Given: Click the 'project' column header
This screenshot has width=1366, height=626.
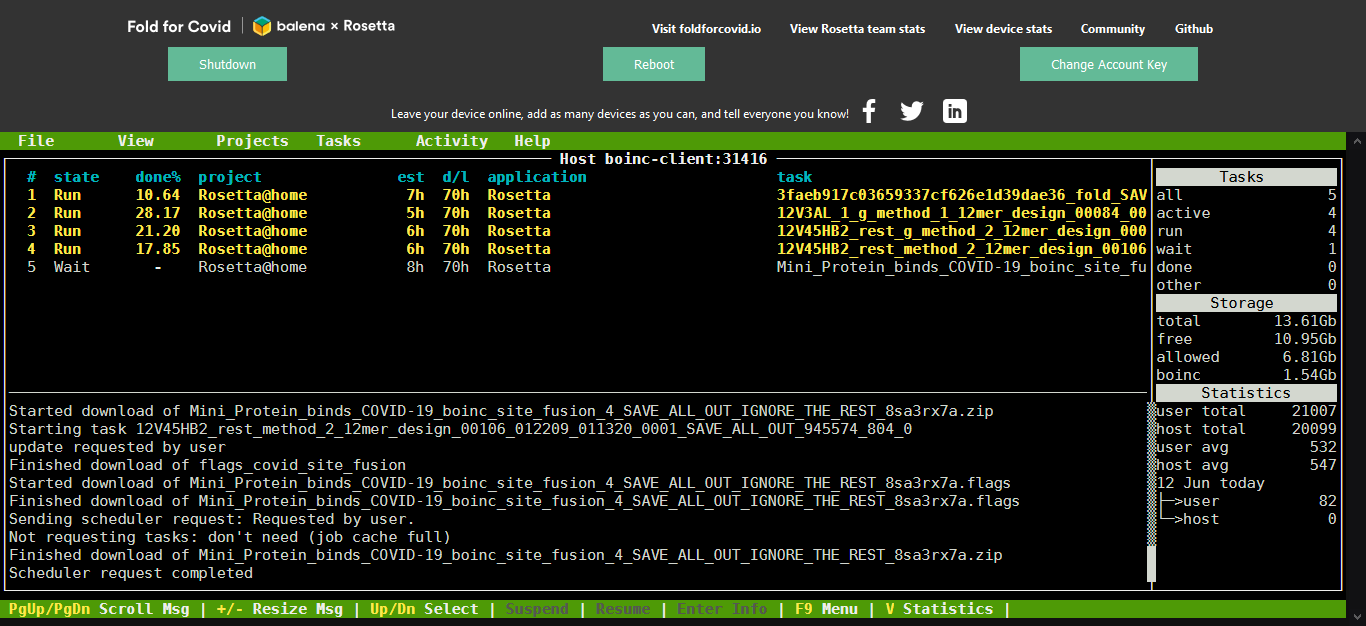Looking at the screenshot, I should 230,177.
